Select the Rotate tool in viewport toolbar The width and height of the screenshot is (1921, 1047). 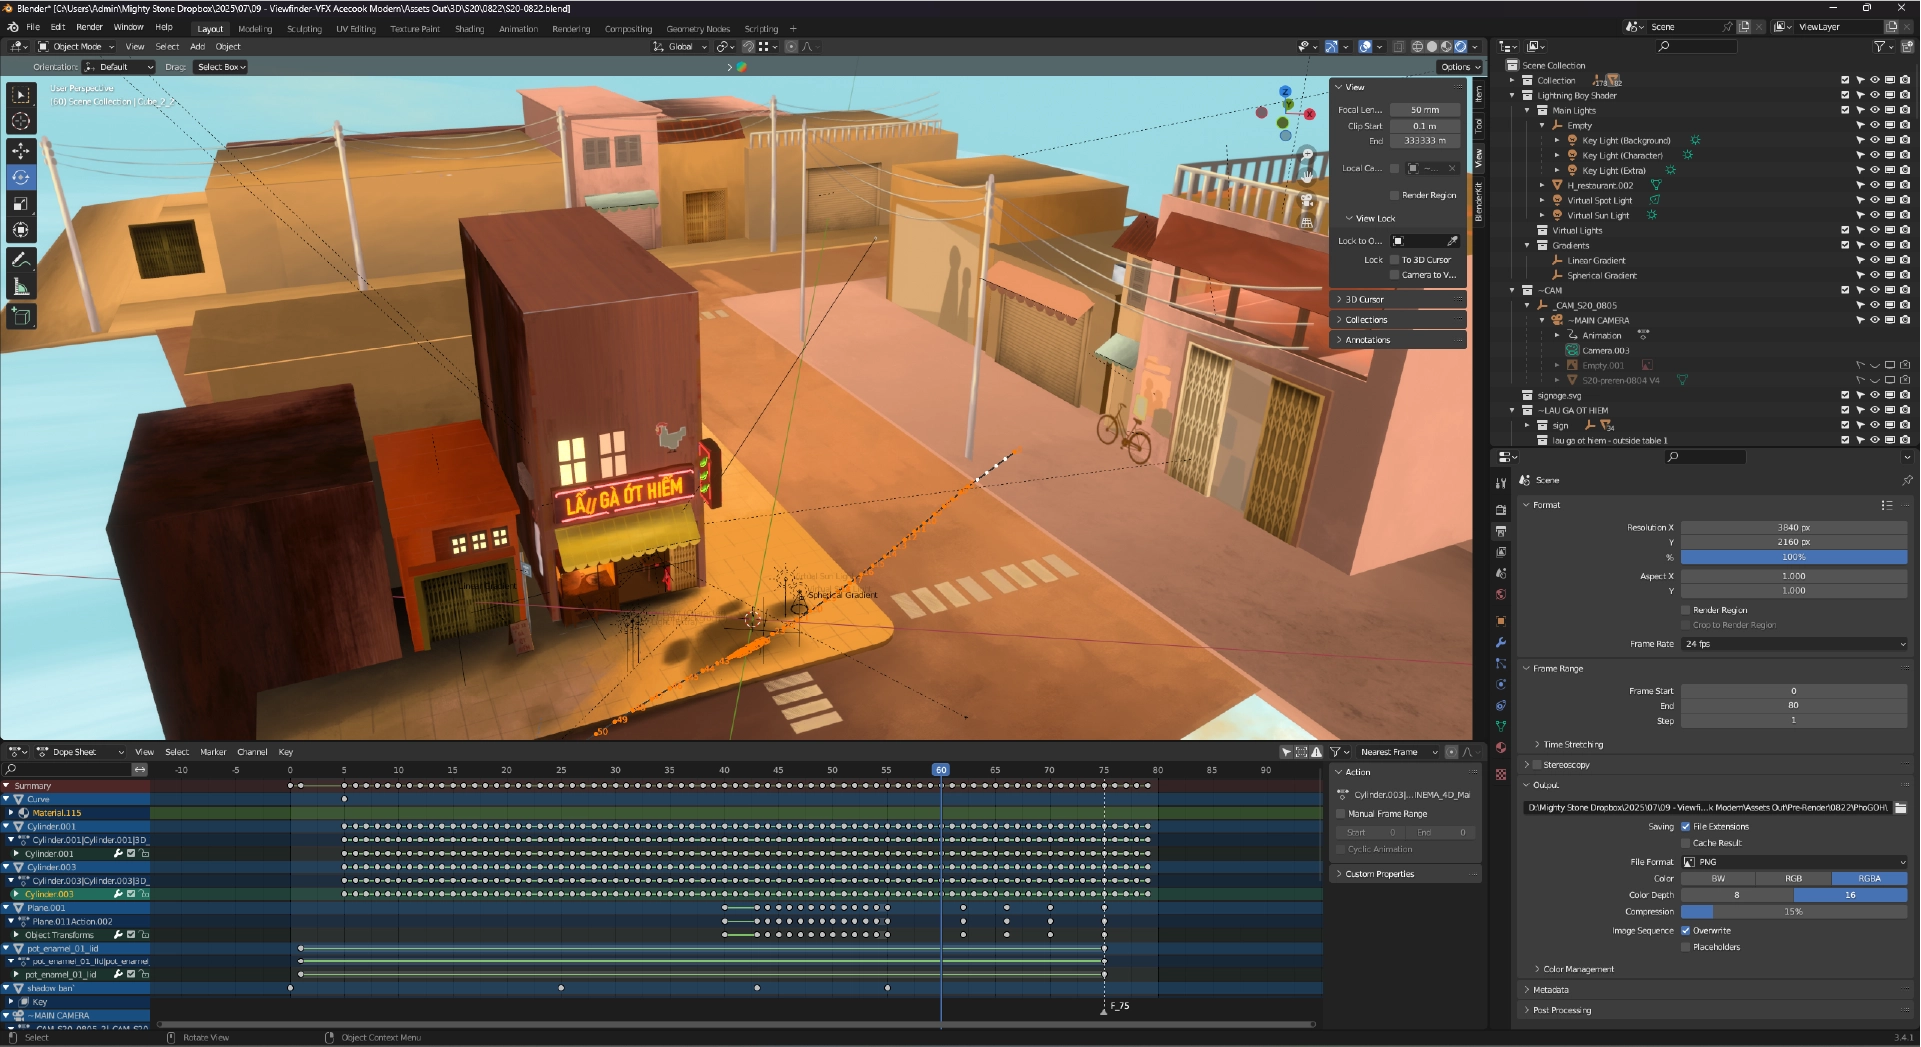tap(21, 177)
